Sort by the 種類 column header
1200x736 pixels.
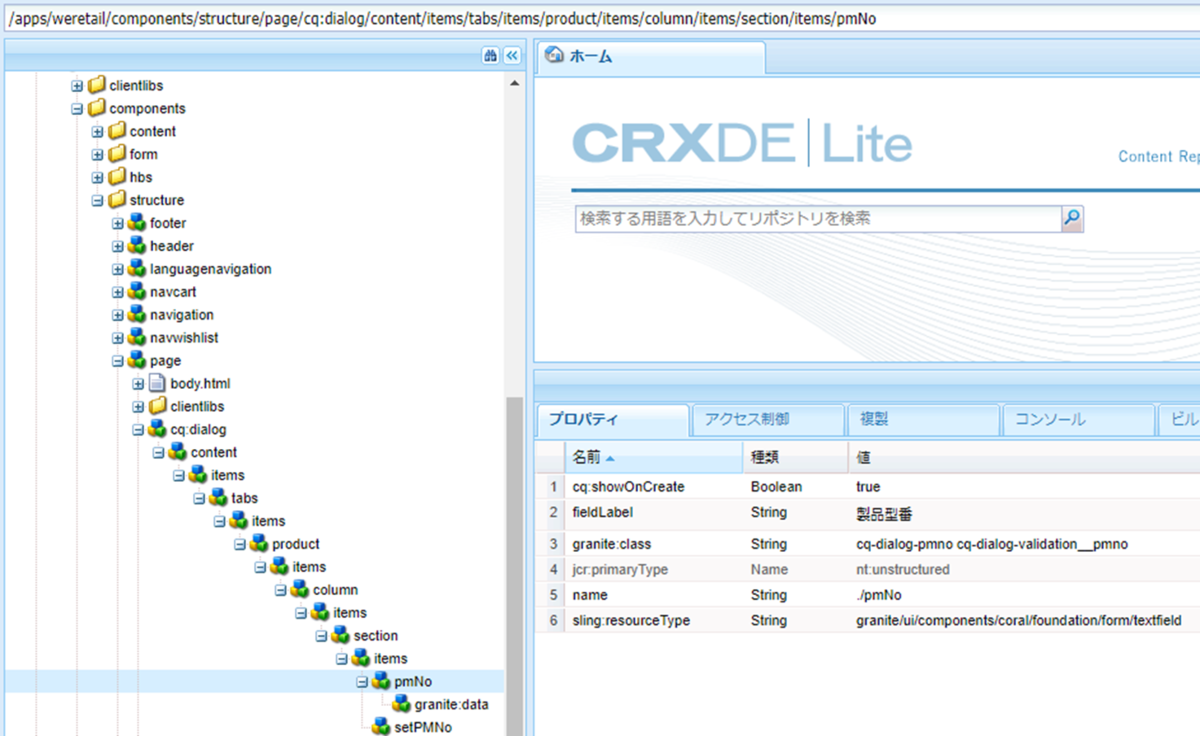[796, 457]
